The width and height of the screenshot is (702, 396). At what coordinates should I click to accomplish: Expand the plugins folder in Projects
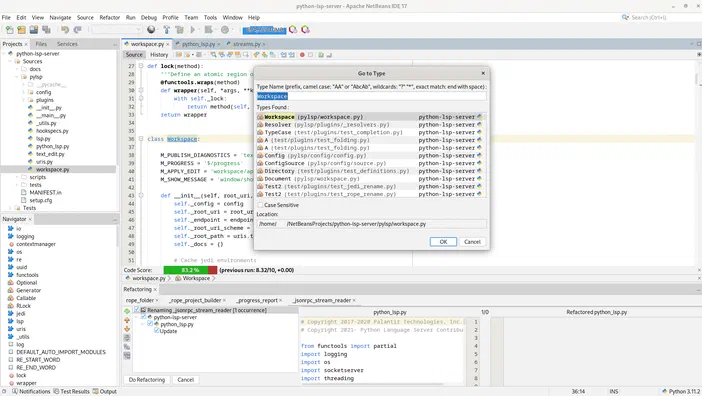pos(23,100)
